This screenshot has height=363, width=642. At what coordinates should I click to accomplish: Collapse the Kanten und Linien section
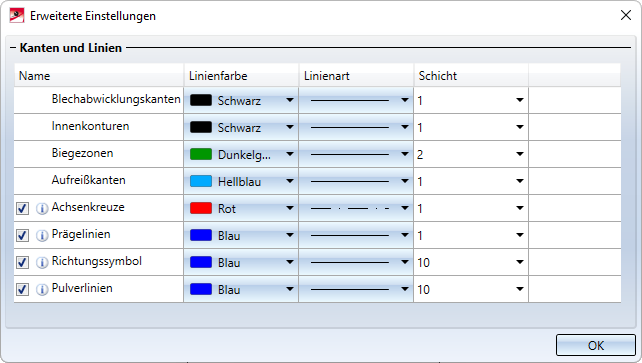click(x=13, y=48)
